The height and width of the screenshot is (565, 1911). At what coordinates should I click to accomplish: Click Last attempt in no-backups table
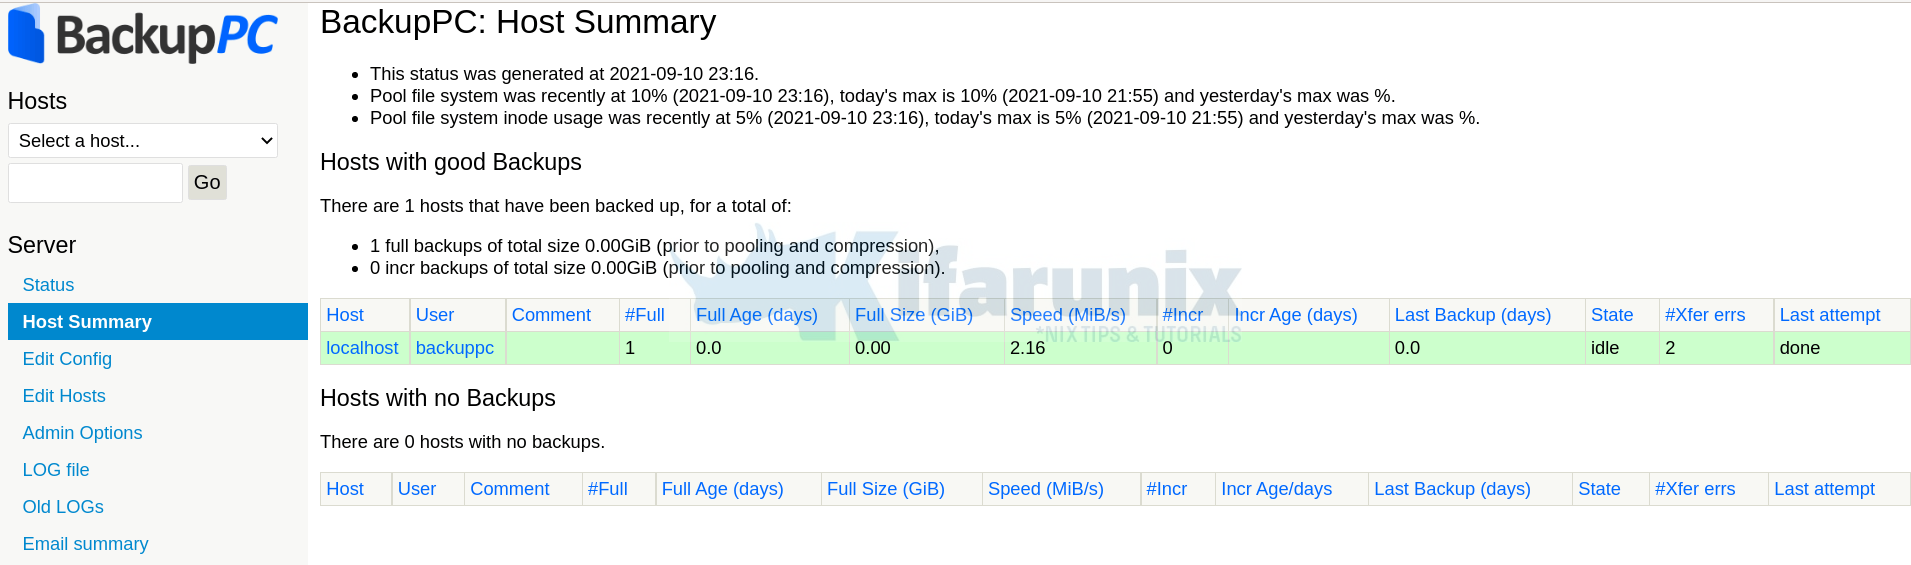(x=1824, y=489)
